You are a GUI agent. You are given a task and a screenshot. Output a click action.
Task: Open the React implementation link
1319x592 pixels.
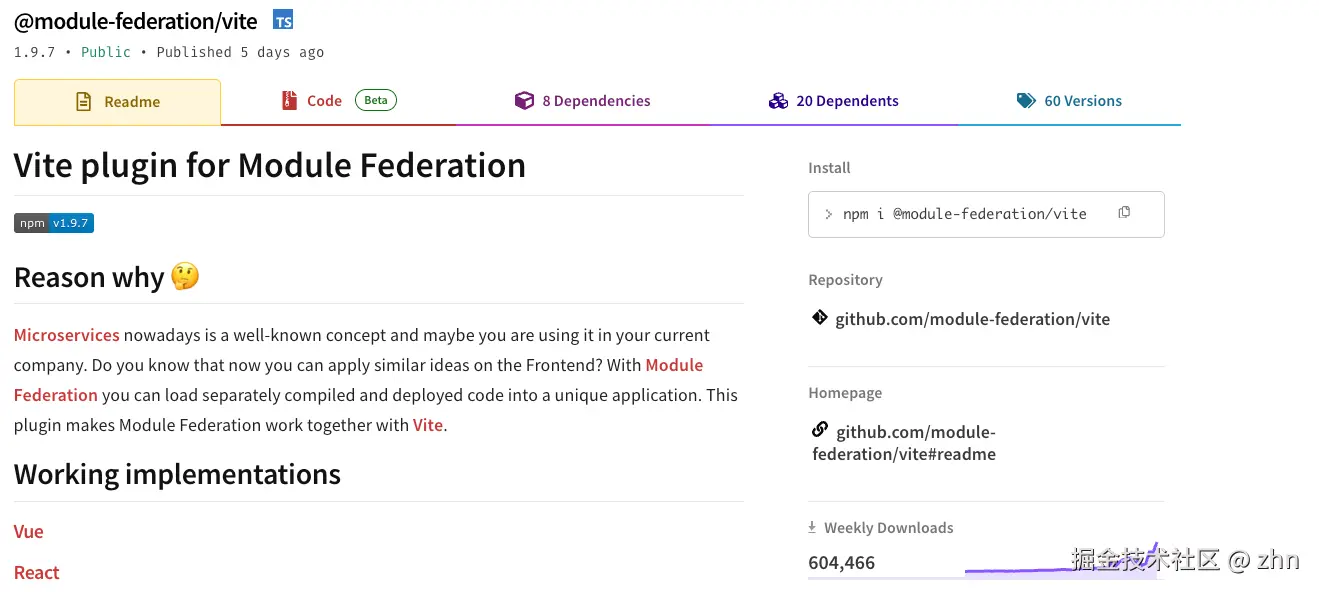pyautogui.click(x=37, y=572)
